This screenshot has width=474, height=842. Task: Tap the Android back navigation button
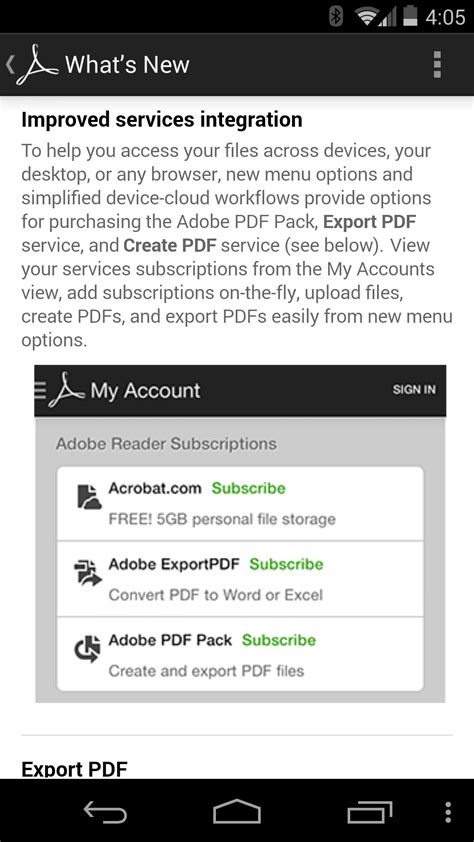(105, 812)
